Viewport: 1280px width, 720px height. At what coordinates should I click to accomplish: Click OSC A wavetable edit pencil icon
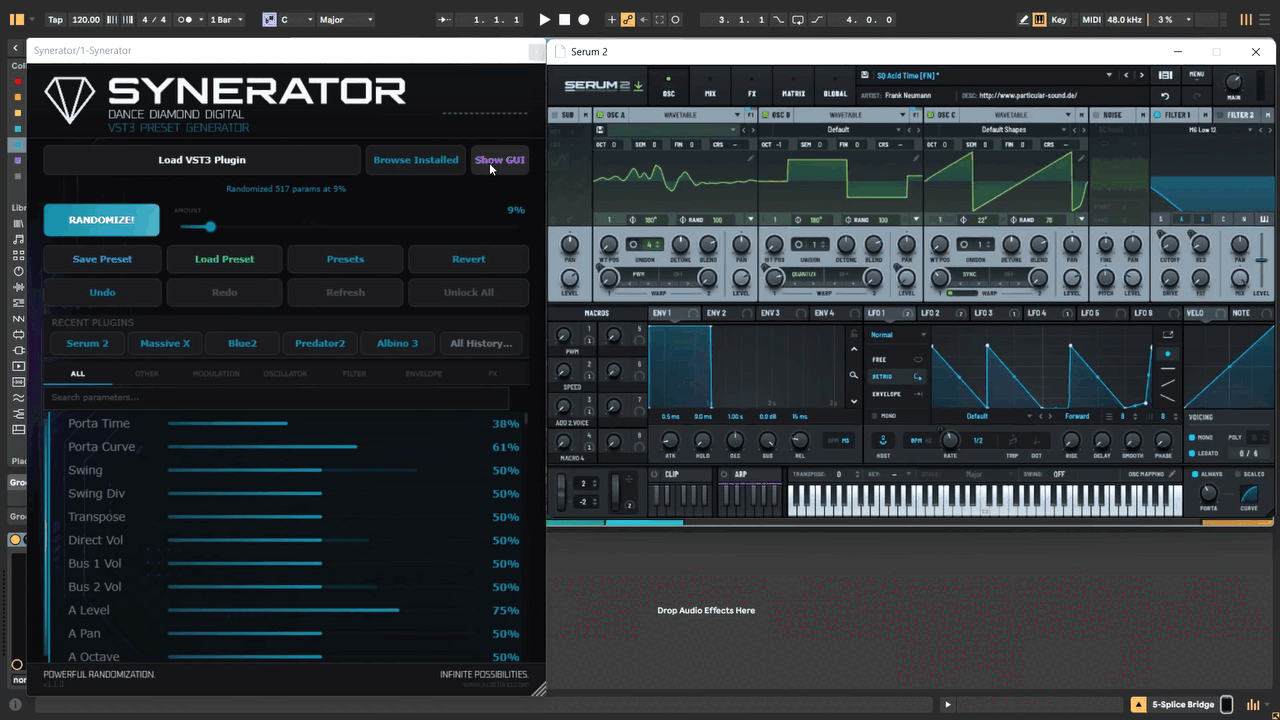[751, 158]
